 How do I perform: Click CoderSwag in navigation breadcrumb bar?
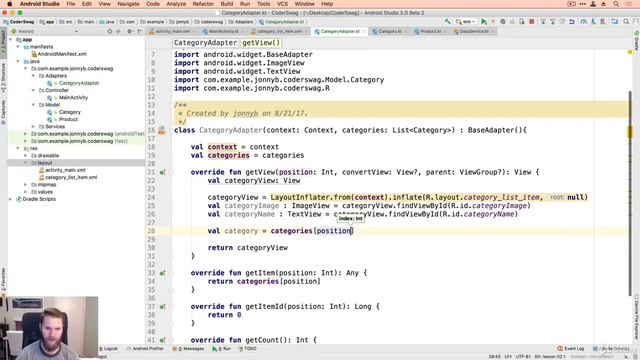tap(19, 22)
